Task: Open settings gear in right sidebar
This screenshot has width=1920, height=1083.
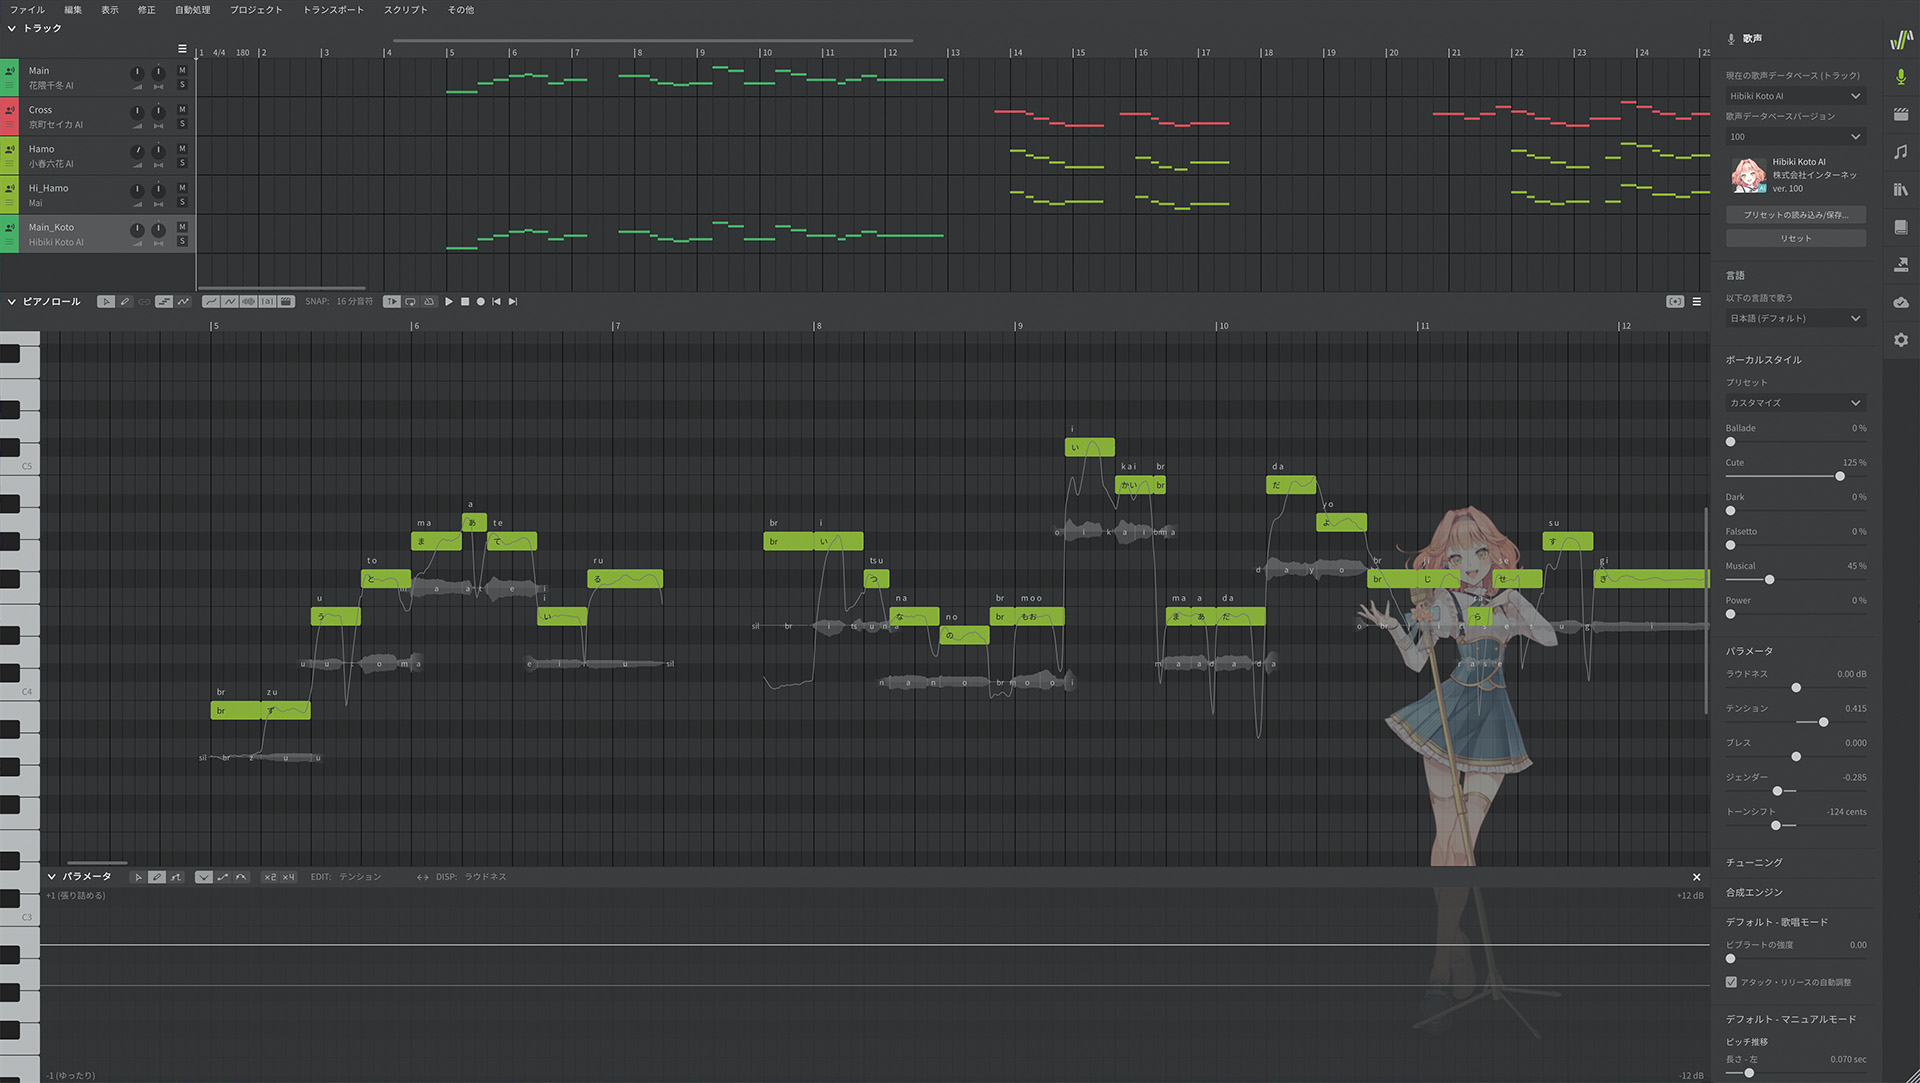Action: click(1901, 340)
